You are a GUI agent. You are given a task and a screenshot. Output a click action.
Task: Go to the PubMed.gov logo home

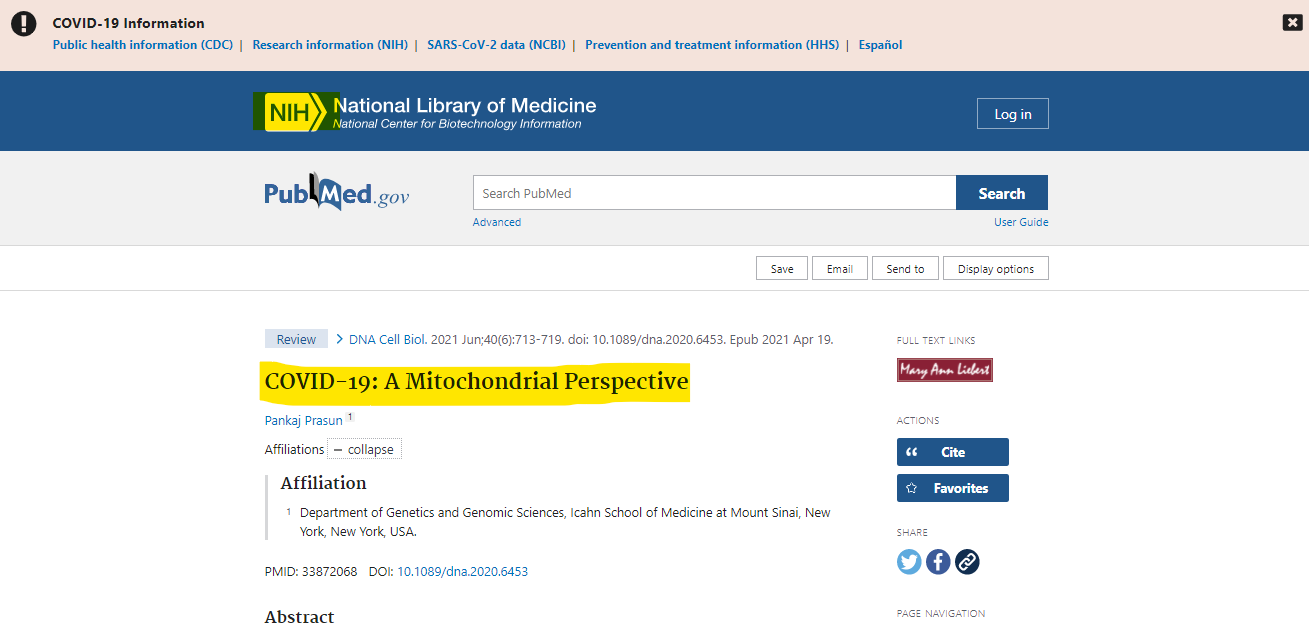tap(337, 191)
